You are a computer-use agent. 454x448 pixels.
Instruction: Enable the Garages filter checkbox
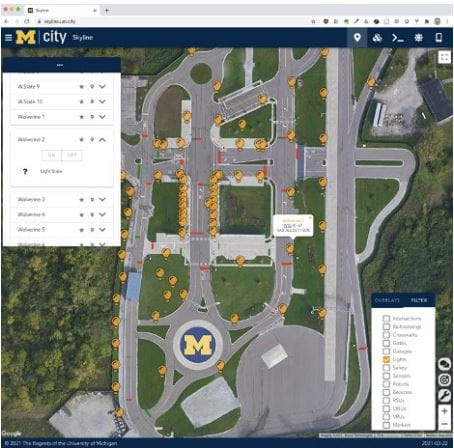(x=386, y=351)
